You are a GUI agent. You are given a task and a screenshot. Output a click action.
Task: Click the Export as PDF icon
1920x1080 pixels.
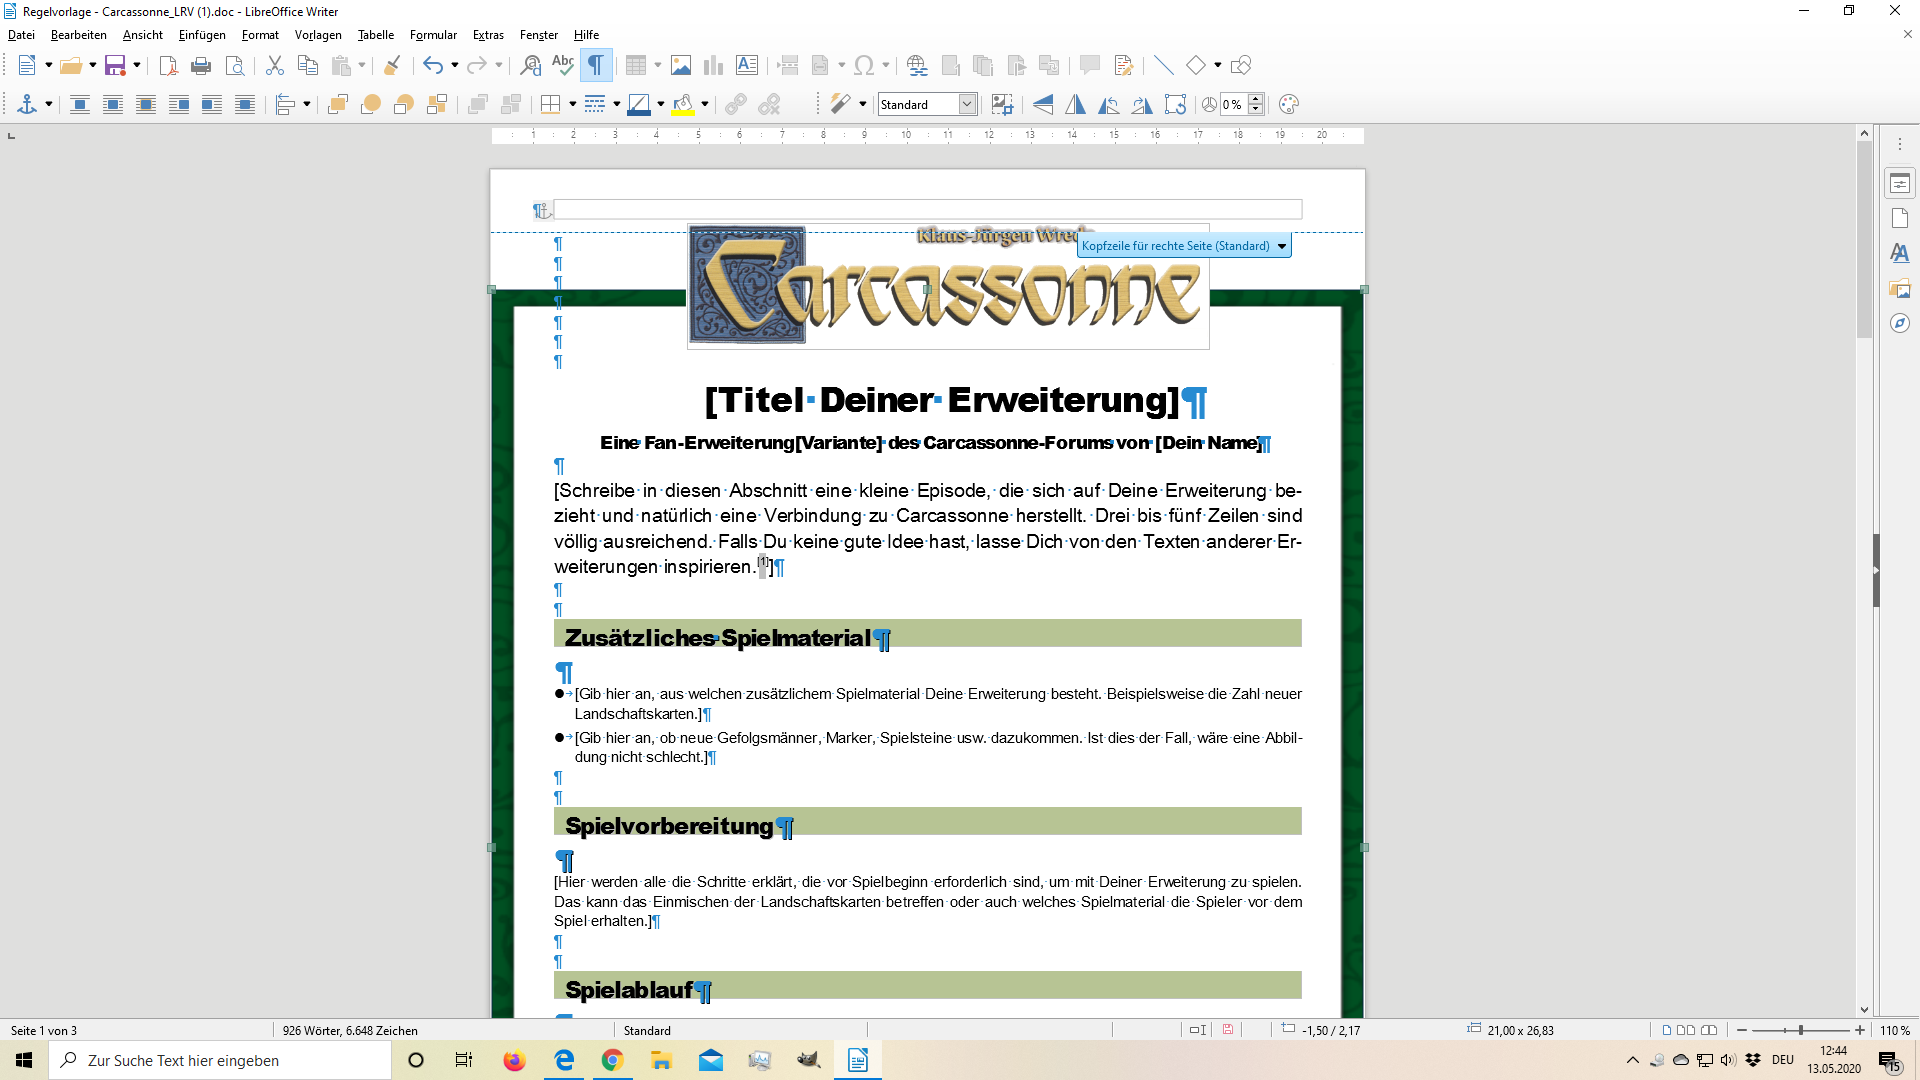coord(168,66)
